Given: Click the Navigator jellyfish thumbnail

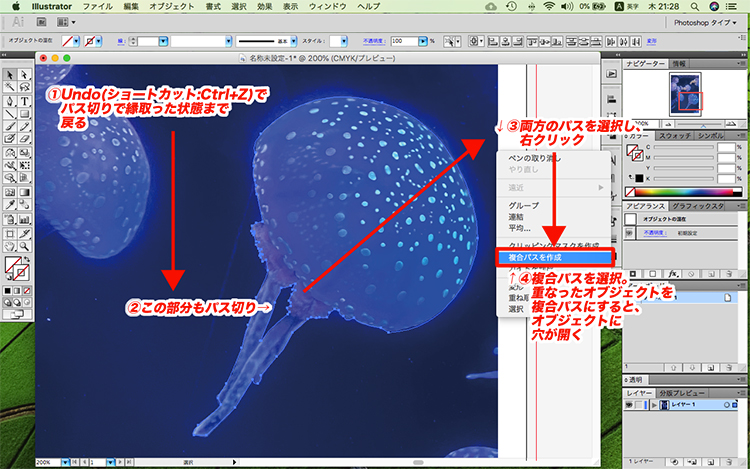Looking at the screenshot, I should pos(685,94).
